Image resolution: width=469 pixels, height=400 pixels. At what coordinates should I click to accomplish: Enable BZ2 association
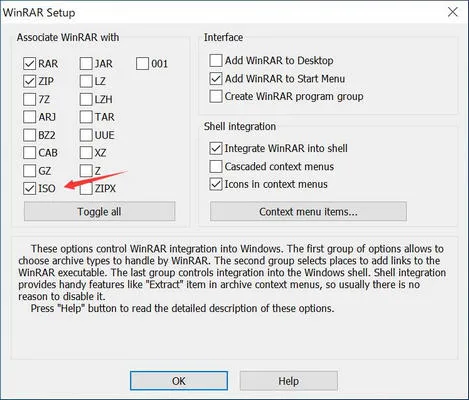tap(30, 135)
